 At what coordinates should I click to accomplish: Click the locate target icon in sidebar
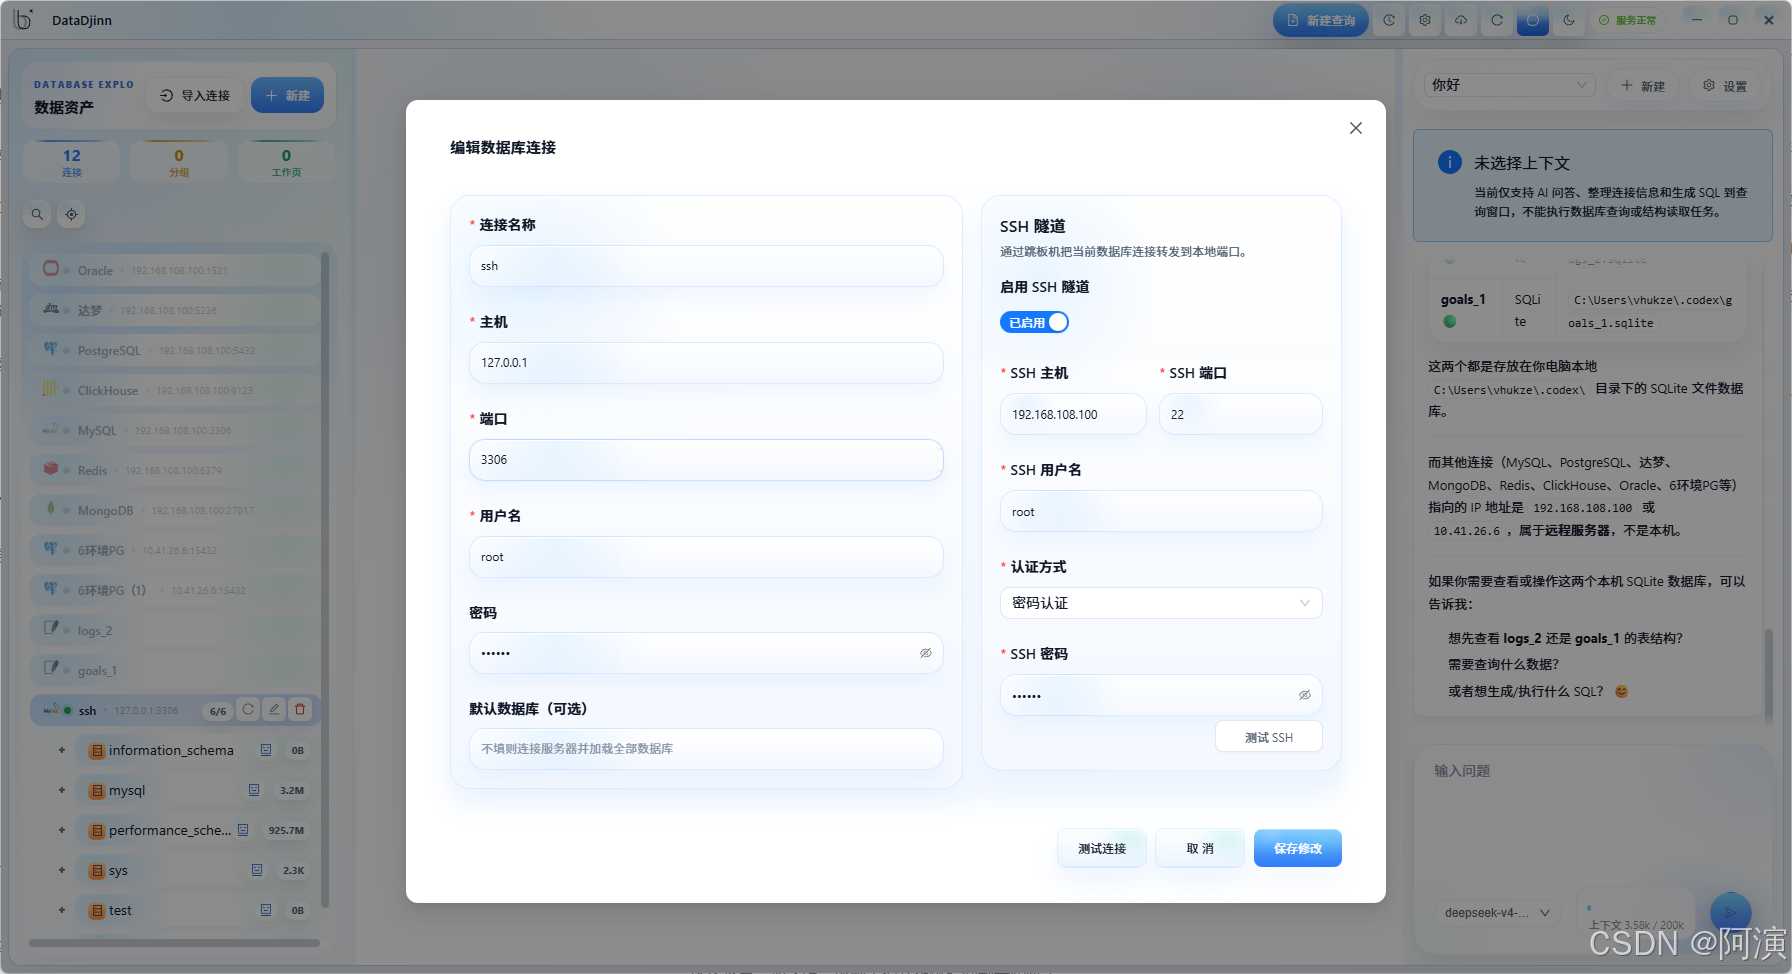71,214
